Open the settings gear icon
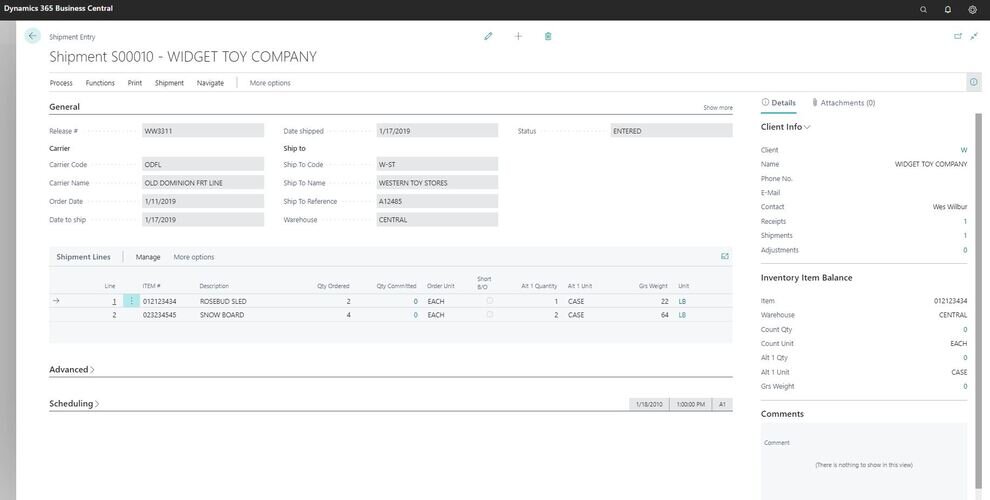The width and height of the screenshot is (990, 500). point(973,9)
